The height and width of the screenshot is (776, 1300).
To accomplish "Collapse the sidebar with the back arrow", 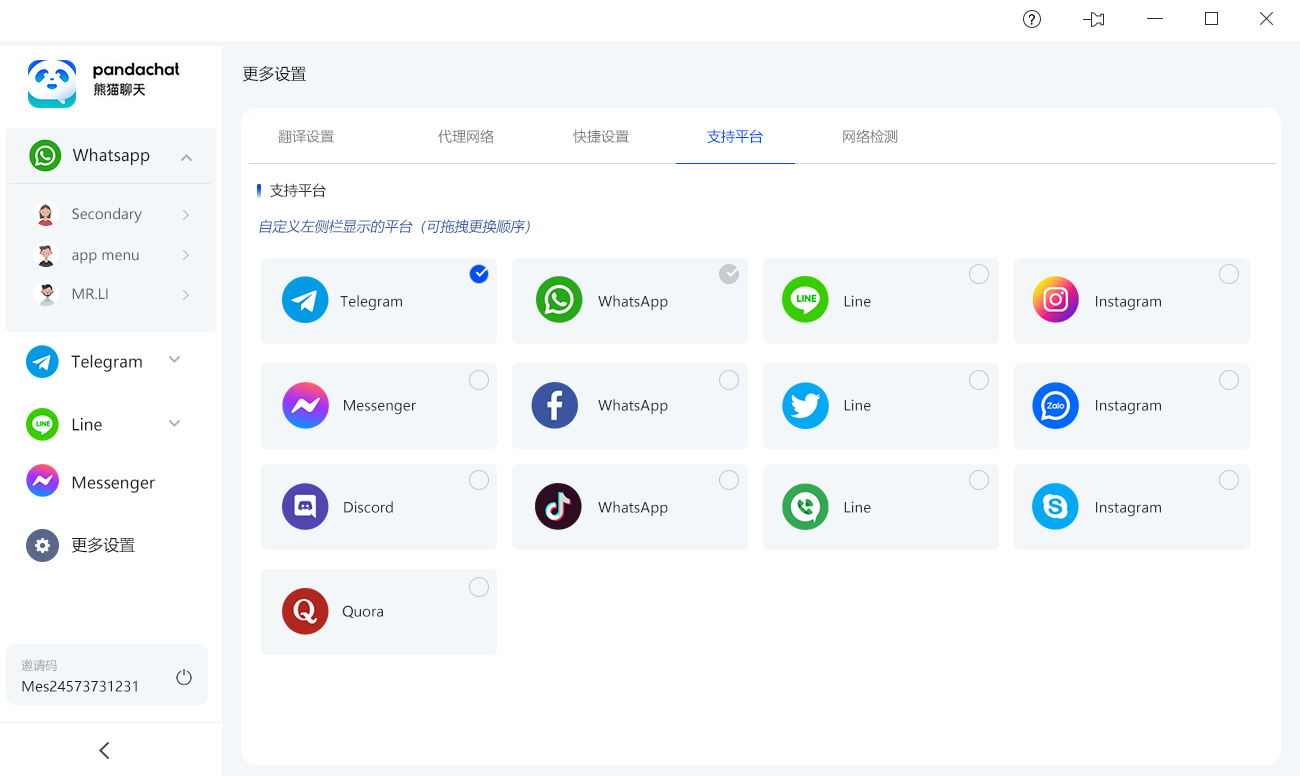I will pos(105,750).
